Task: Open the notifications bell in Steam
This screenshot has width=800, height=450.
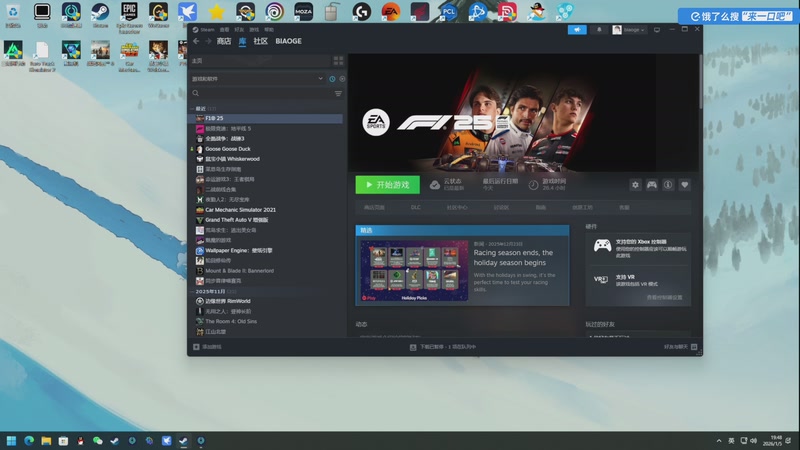Action: pos(599,30)
